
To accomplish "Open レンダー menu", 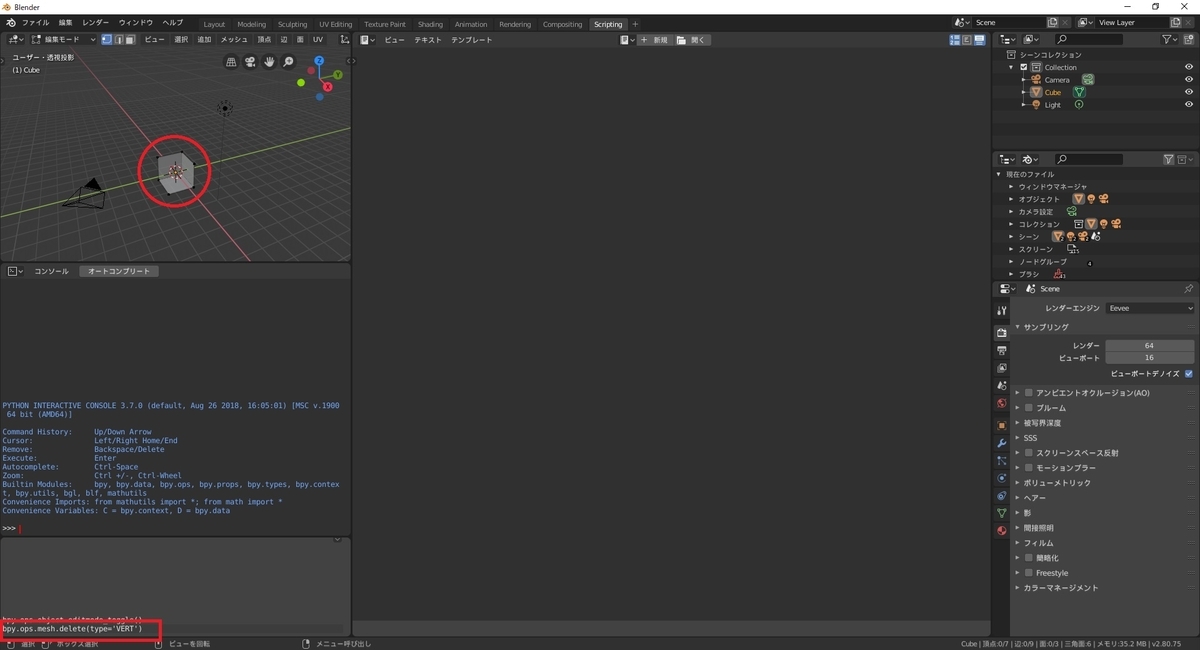I will click(x=96, y=23).
